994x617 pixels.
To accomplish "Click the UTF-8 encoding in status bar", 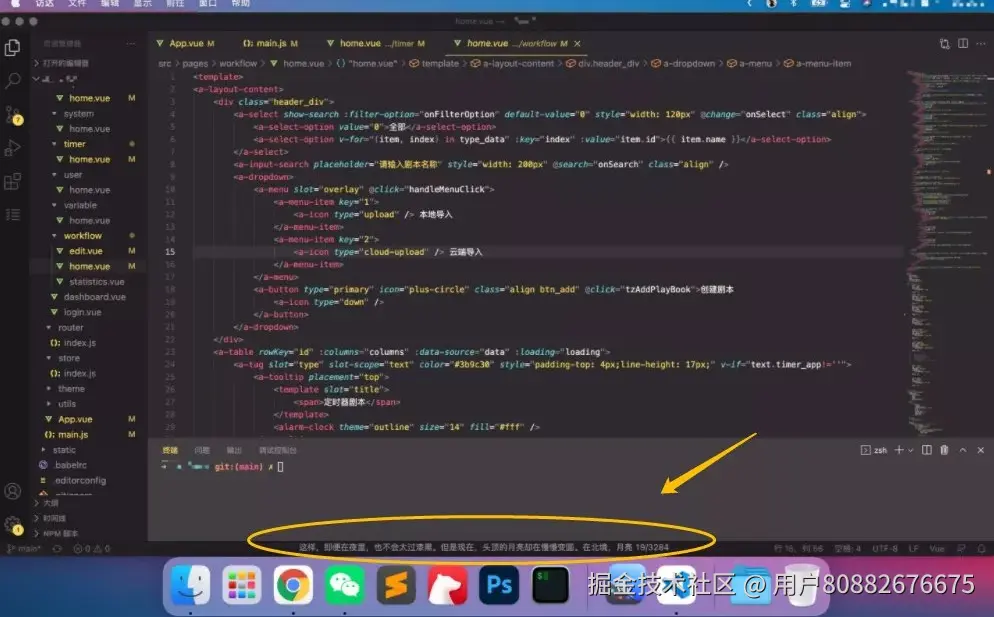I will click(885, 549).
